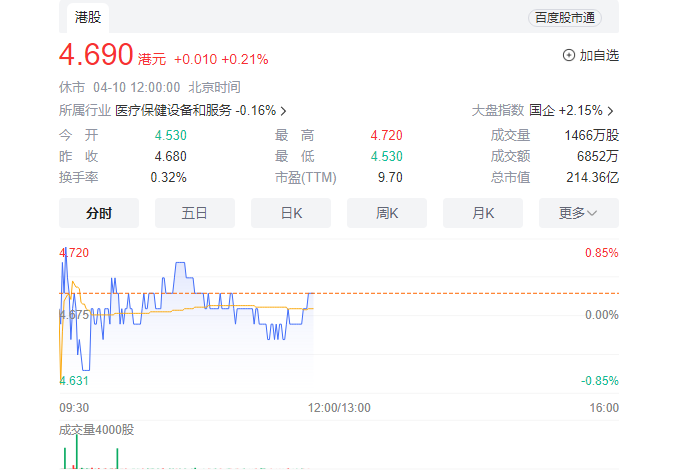Click the 12:00/13:00 time axis marker
Screen dimensions: 676x476
point(338,408)
